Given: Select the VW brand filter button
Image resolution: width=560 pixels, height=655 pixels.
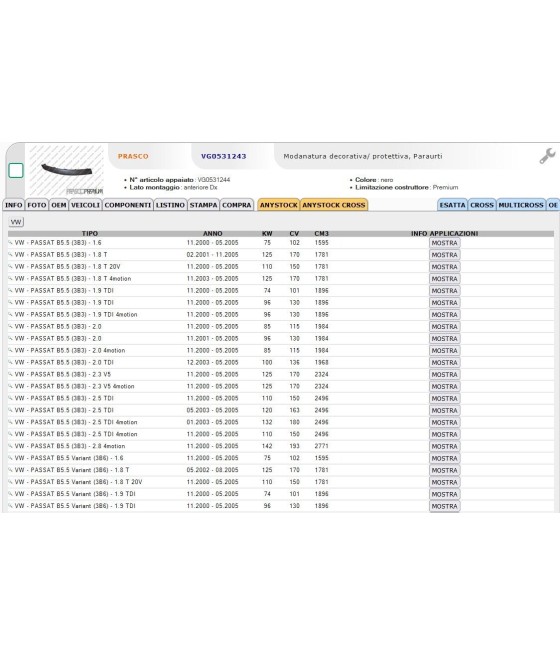Looking at the screenshot, I should (16, 222).
